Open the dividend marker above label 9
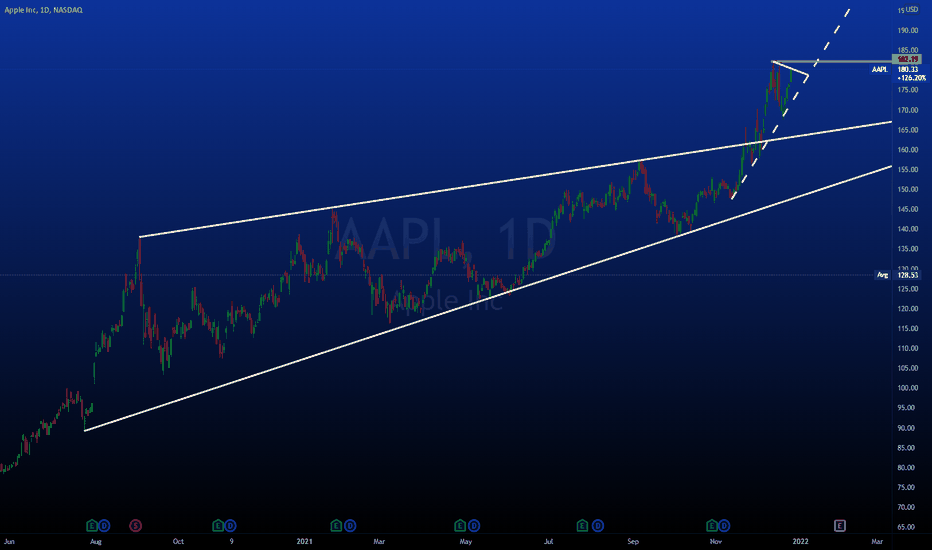The width and height of the screenshot is (932, 550). pos(231,526)
